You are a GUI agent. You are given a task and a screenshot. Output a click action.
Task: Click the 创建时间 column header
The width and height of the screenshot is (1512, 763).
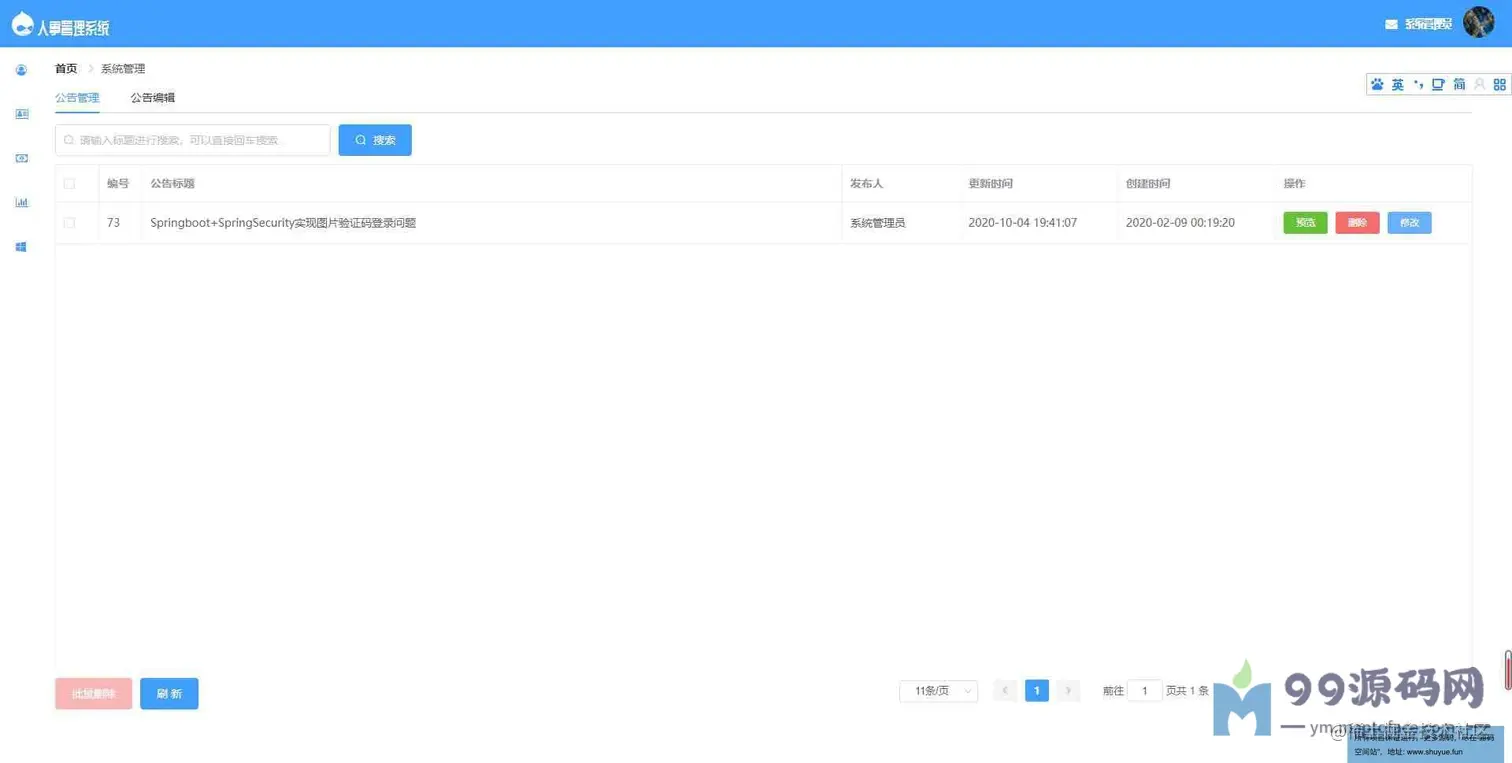[1148, 184]
